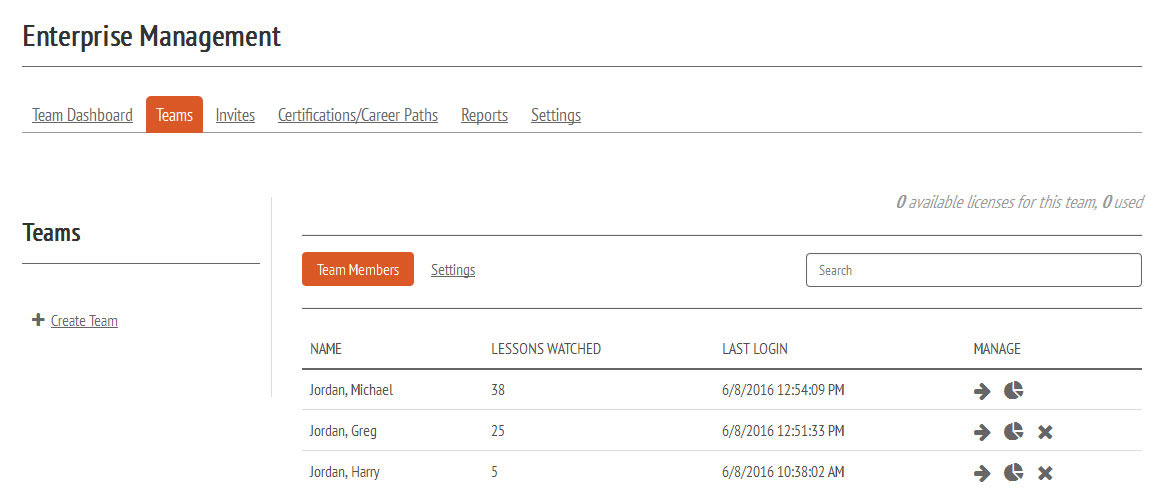The height and width of the screenshot is (498, 1171).
Task: Click the arrow icon for Jordan, Greg
Action: pyautogui.click(x=982, y=432)
